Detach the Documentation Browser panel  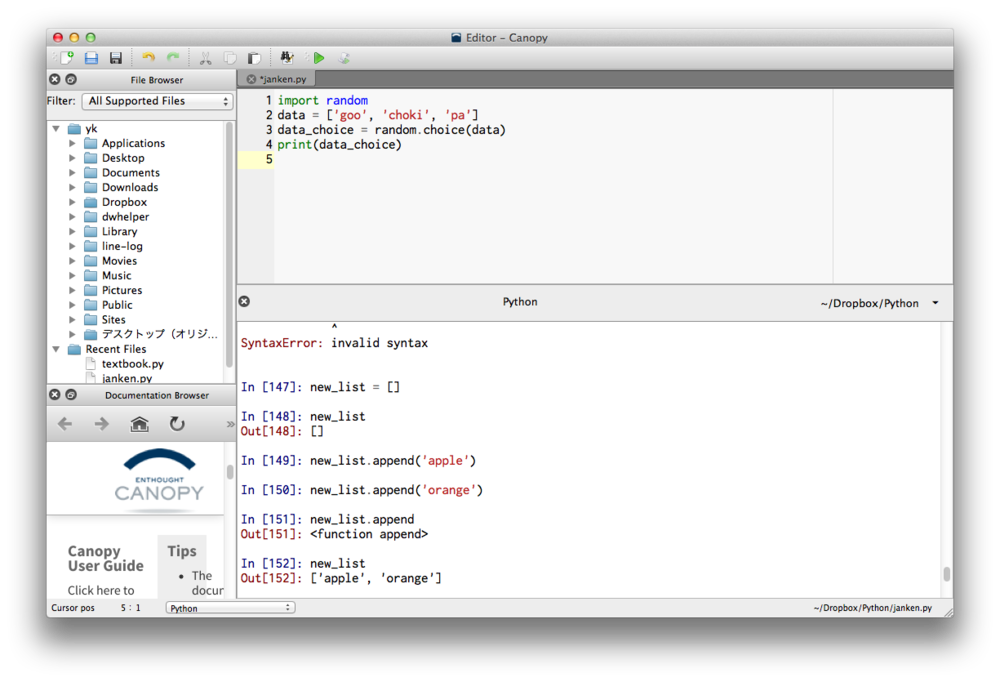71,395
